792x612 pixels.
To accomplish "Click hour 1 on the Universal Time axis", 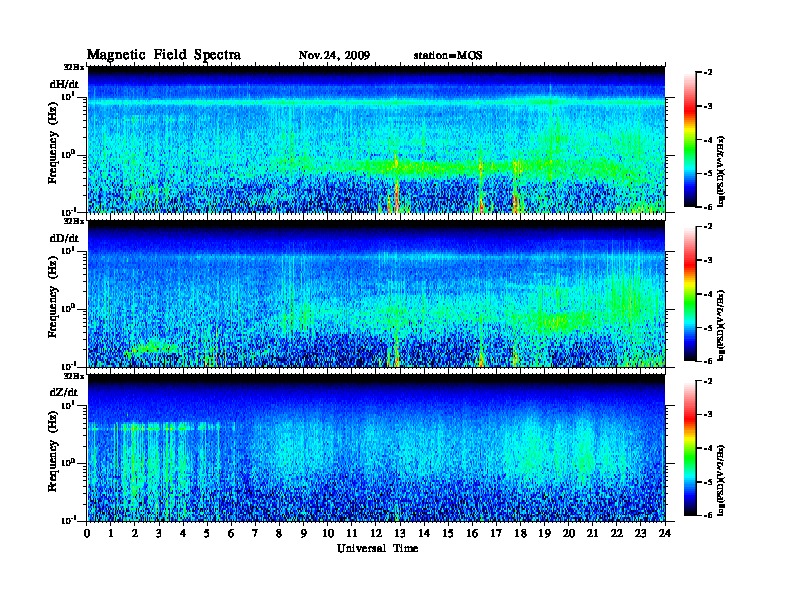I will click(111, 533).
